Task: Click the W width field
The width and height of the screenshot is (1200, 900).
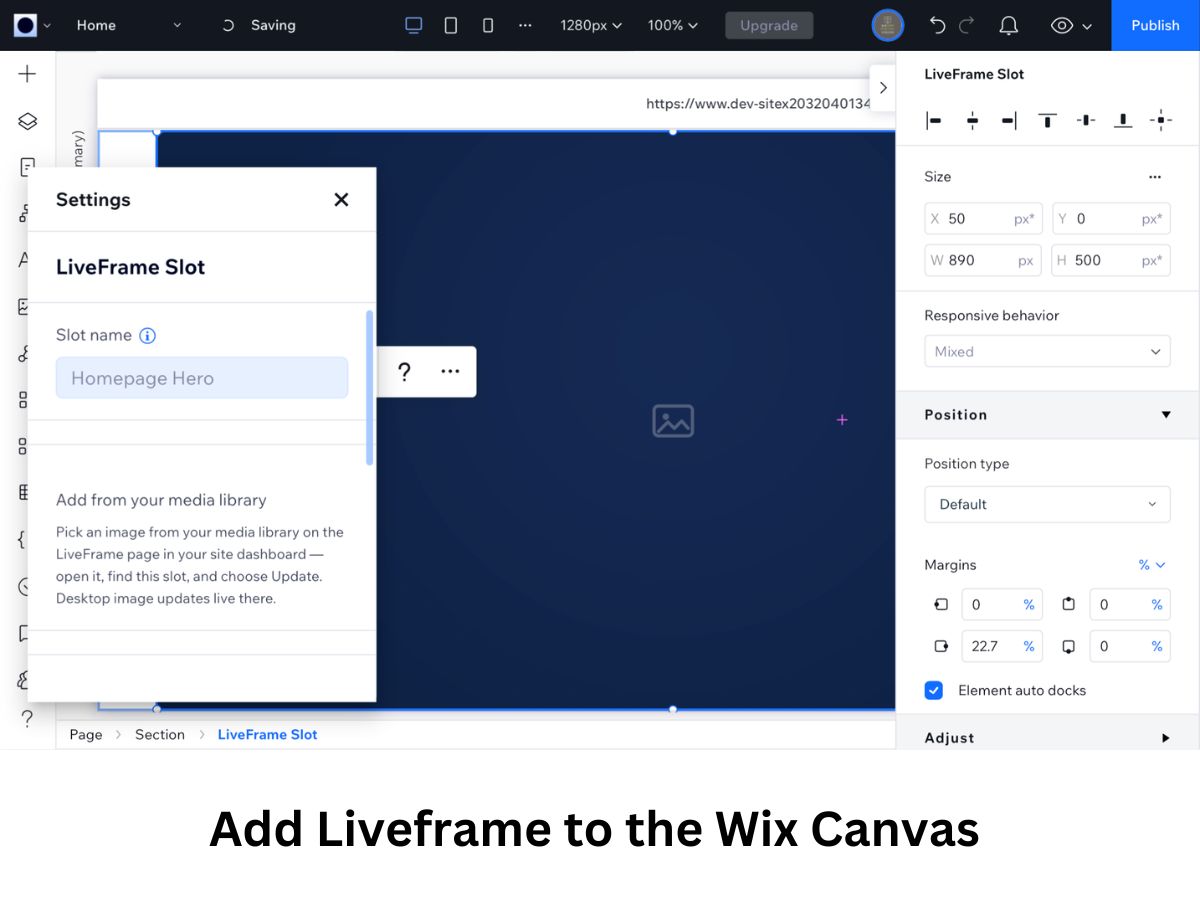Action: click(x=983, y=260)
